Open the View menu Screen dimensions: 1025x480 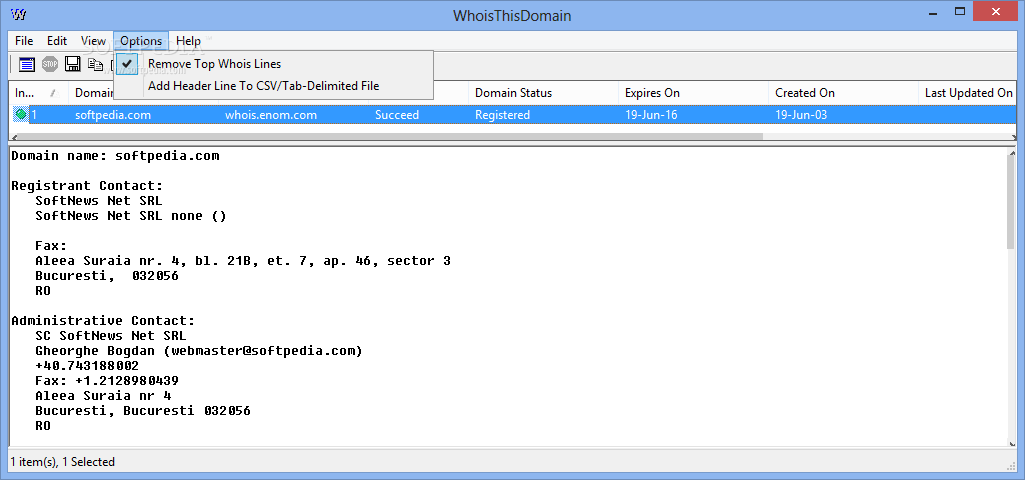[93, 41]
